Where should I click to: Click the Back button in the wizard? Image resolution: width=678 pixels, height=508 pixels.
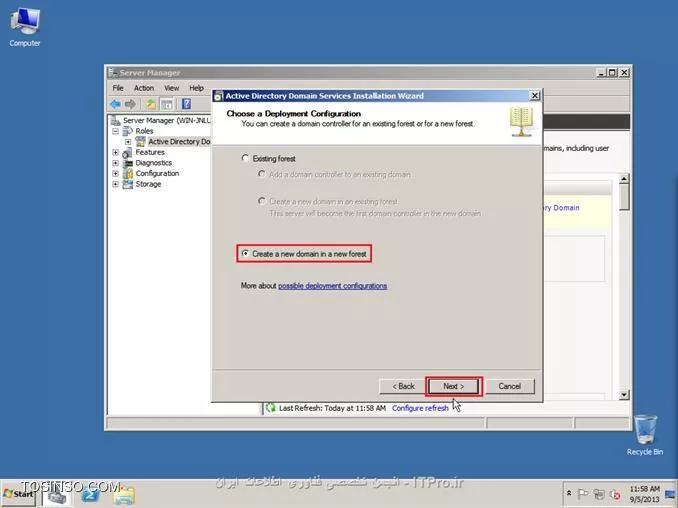pos(403,386)
